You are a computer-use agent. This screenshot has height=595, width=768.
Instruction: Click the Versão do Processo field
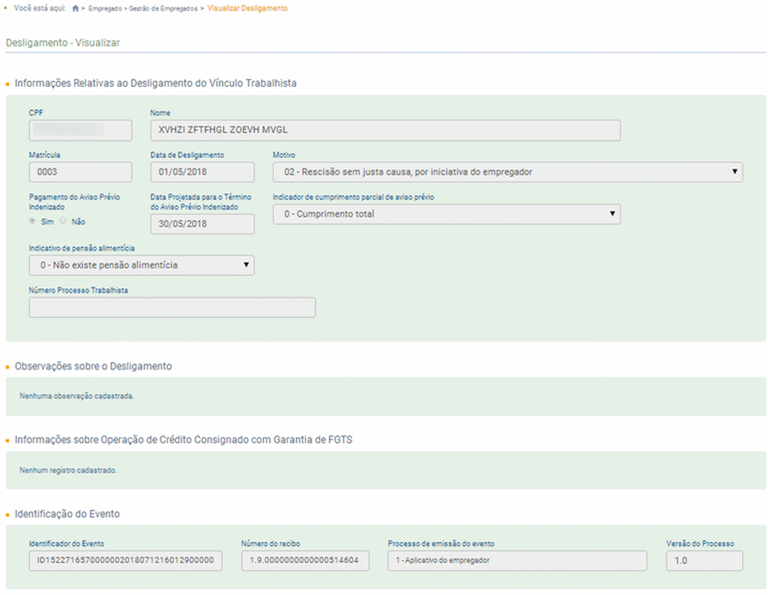click(x=704, y=561)
